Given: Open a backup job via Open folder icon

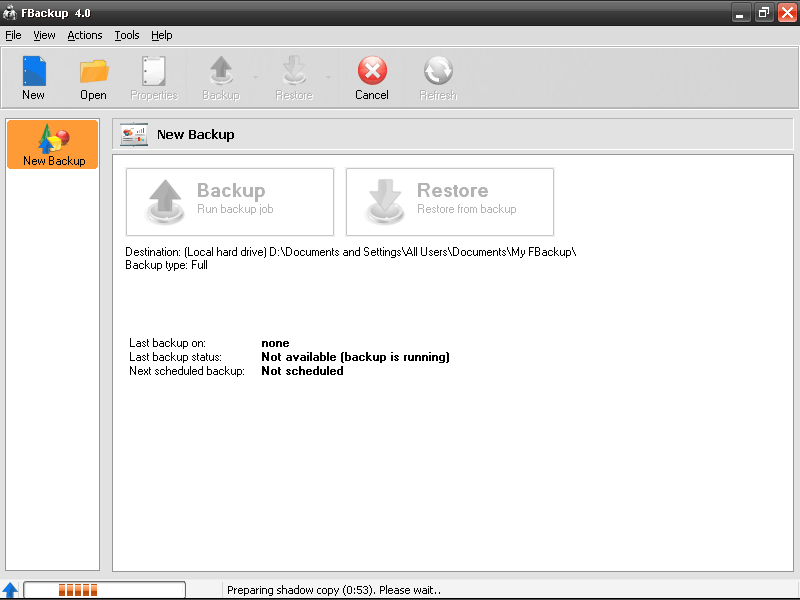Looking at the screenshot, I should 93,78.
